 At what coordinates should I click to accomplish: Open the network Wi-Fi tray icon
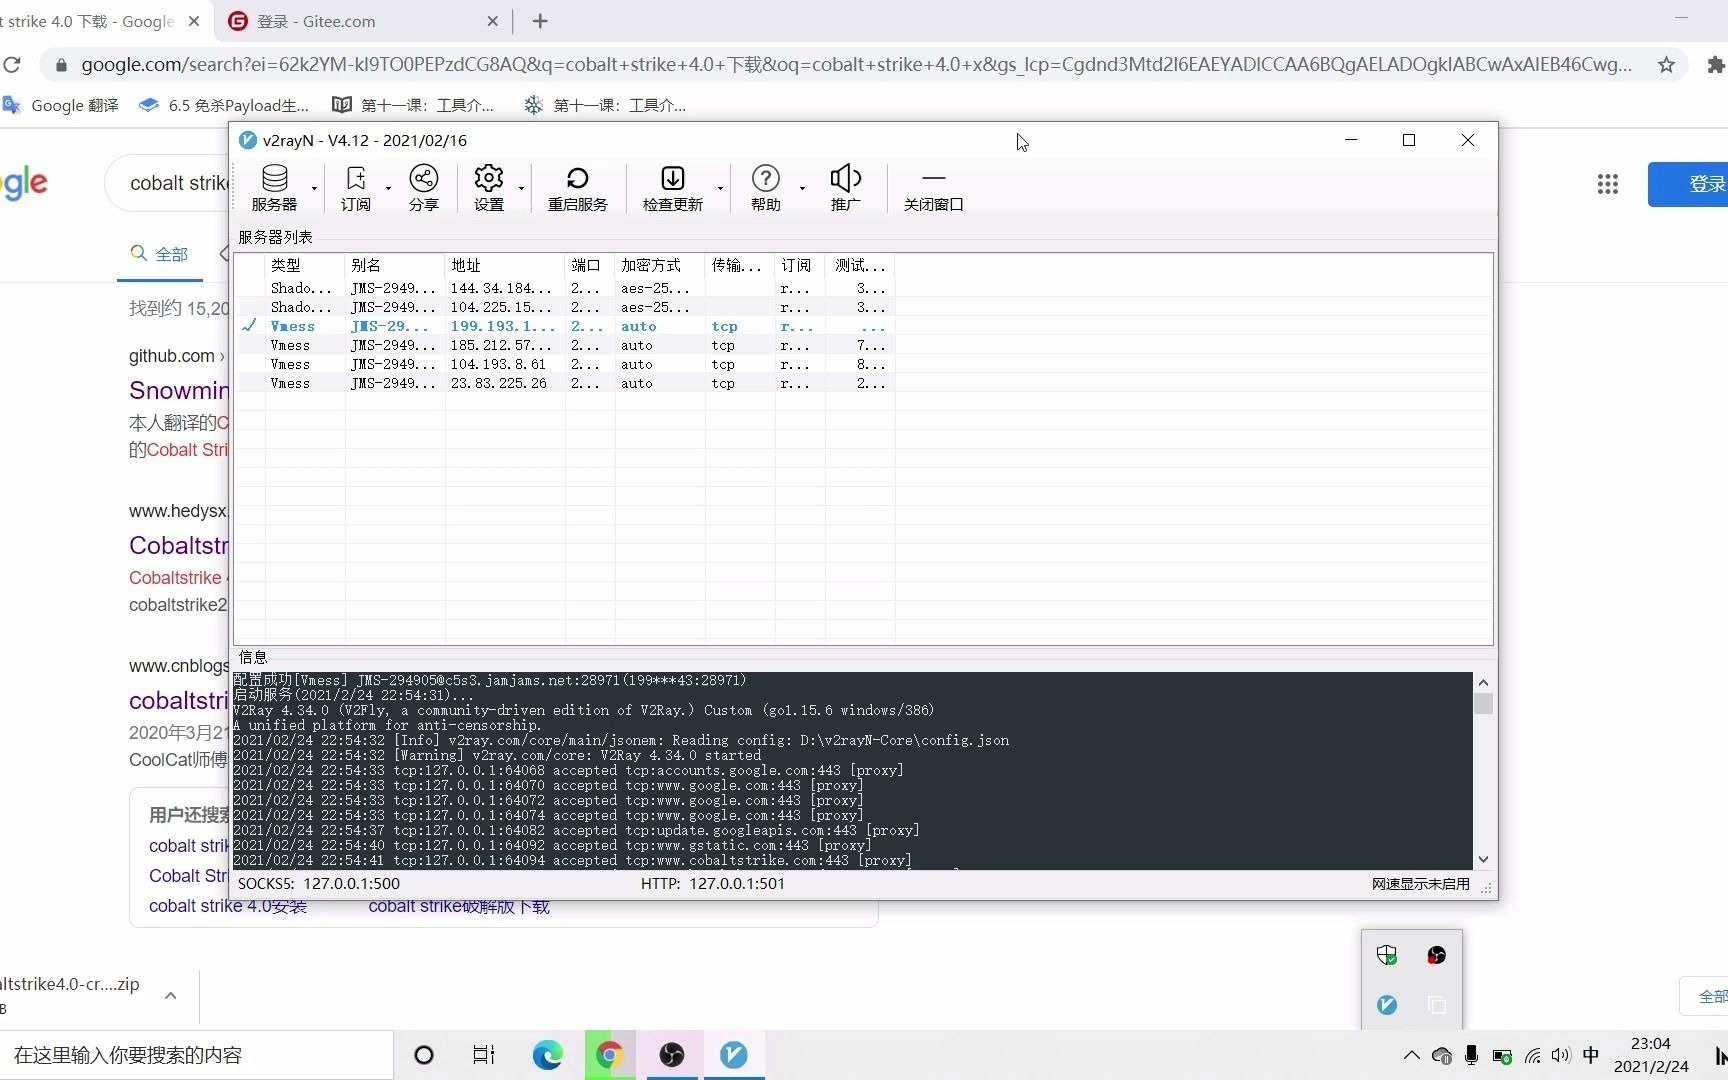coord(1532,1055)
